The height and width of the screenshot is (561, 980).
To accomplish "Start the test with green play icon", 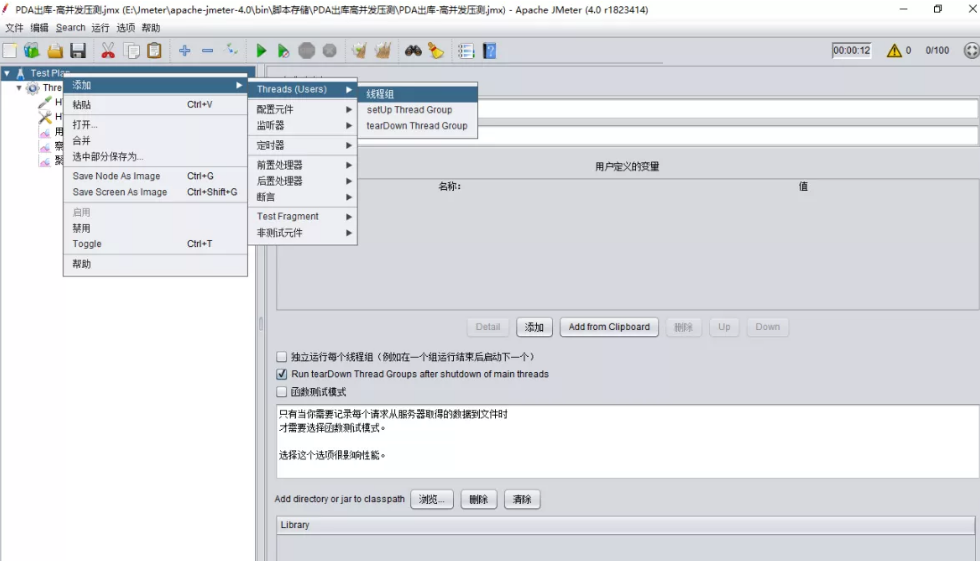I will 261,51.
